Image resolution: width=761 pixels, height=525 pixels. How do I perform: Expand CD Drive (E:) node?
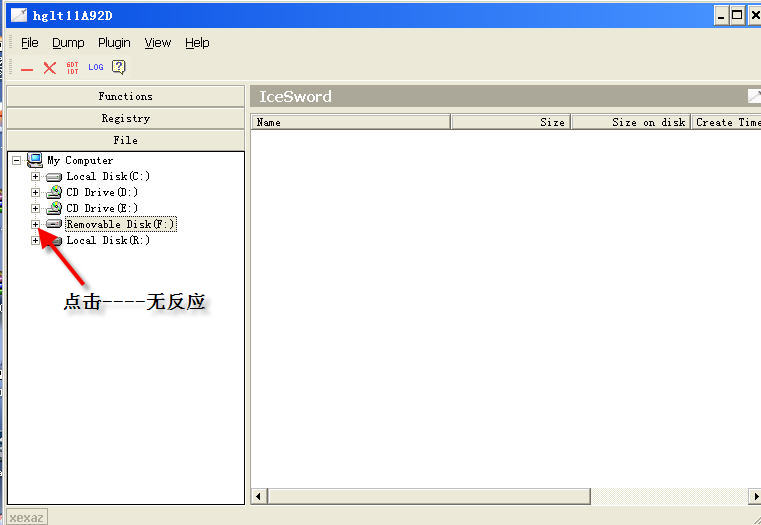35,208
